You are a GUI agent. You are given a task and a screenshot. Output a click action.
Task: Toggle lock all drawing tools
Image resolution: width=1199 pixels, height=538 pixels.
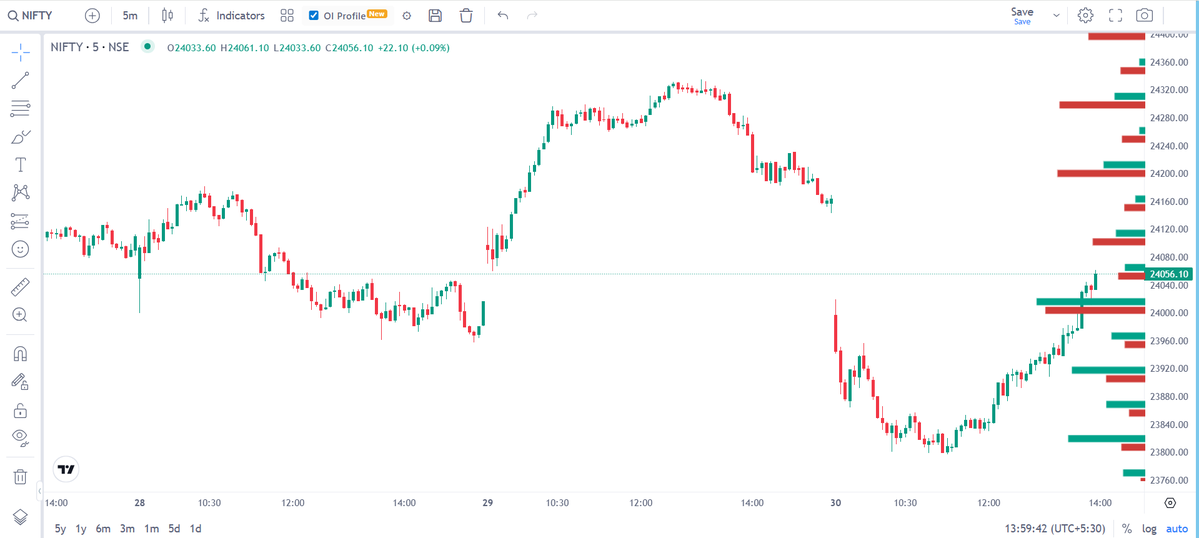[x=20, y=410]
